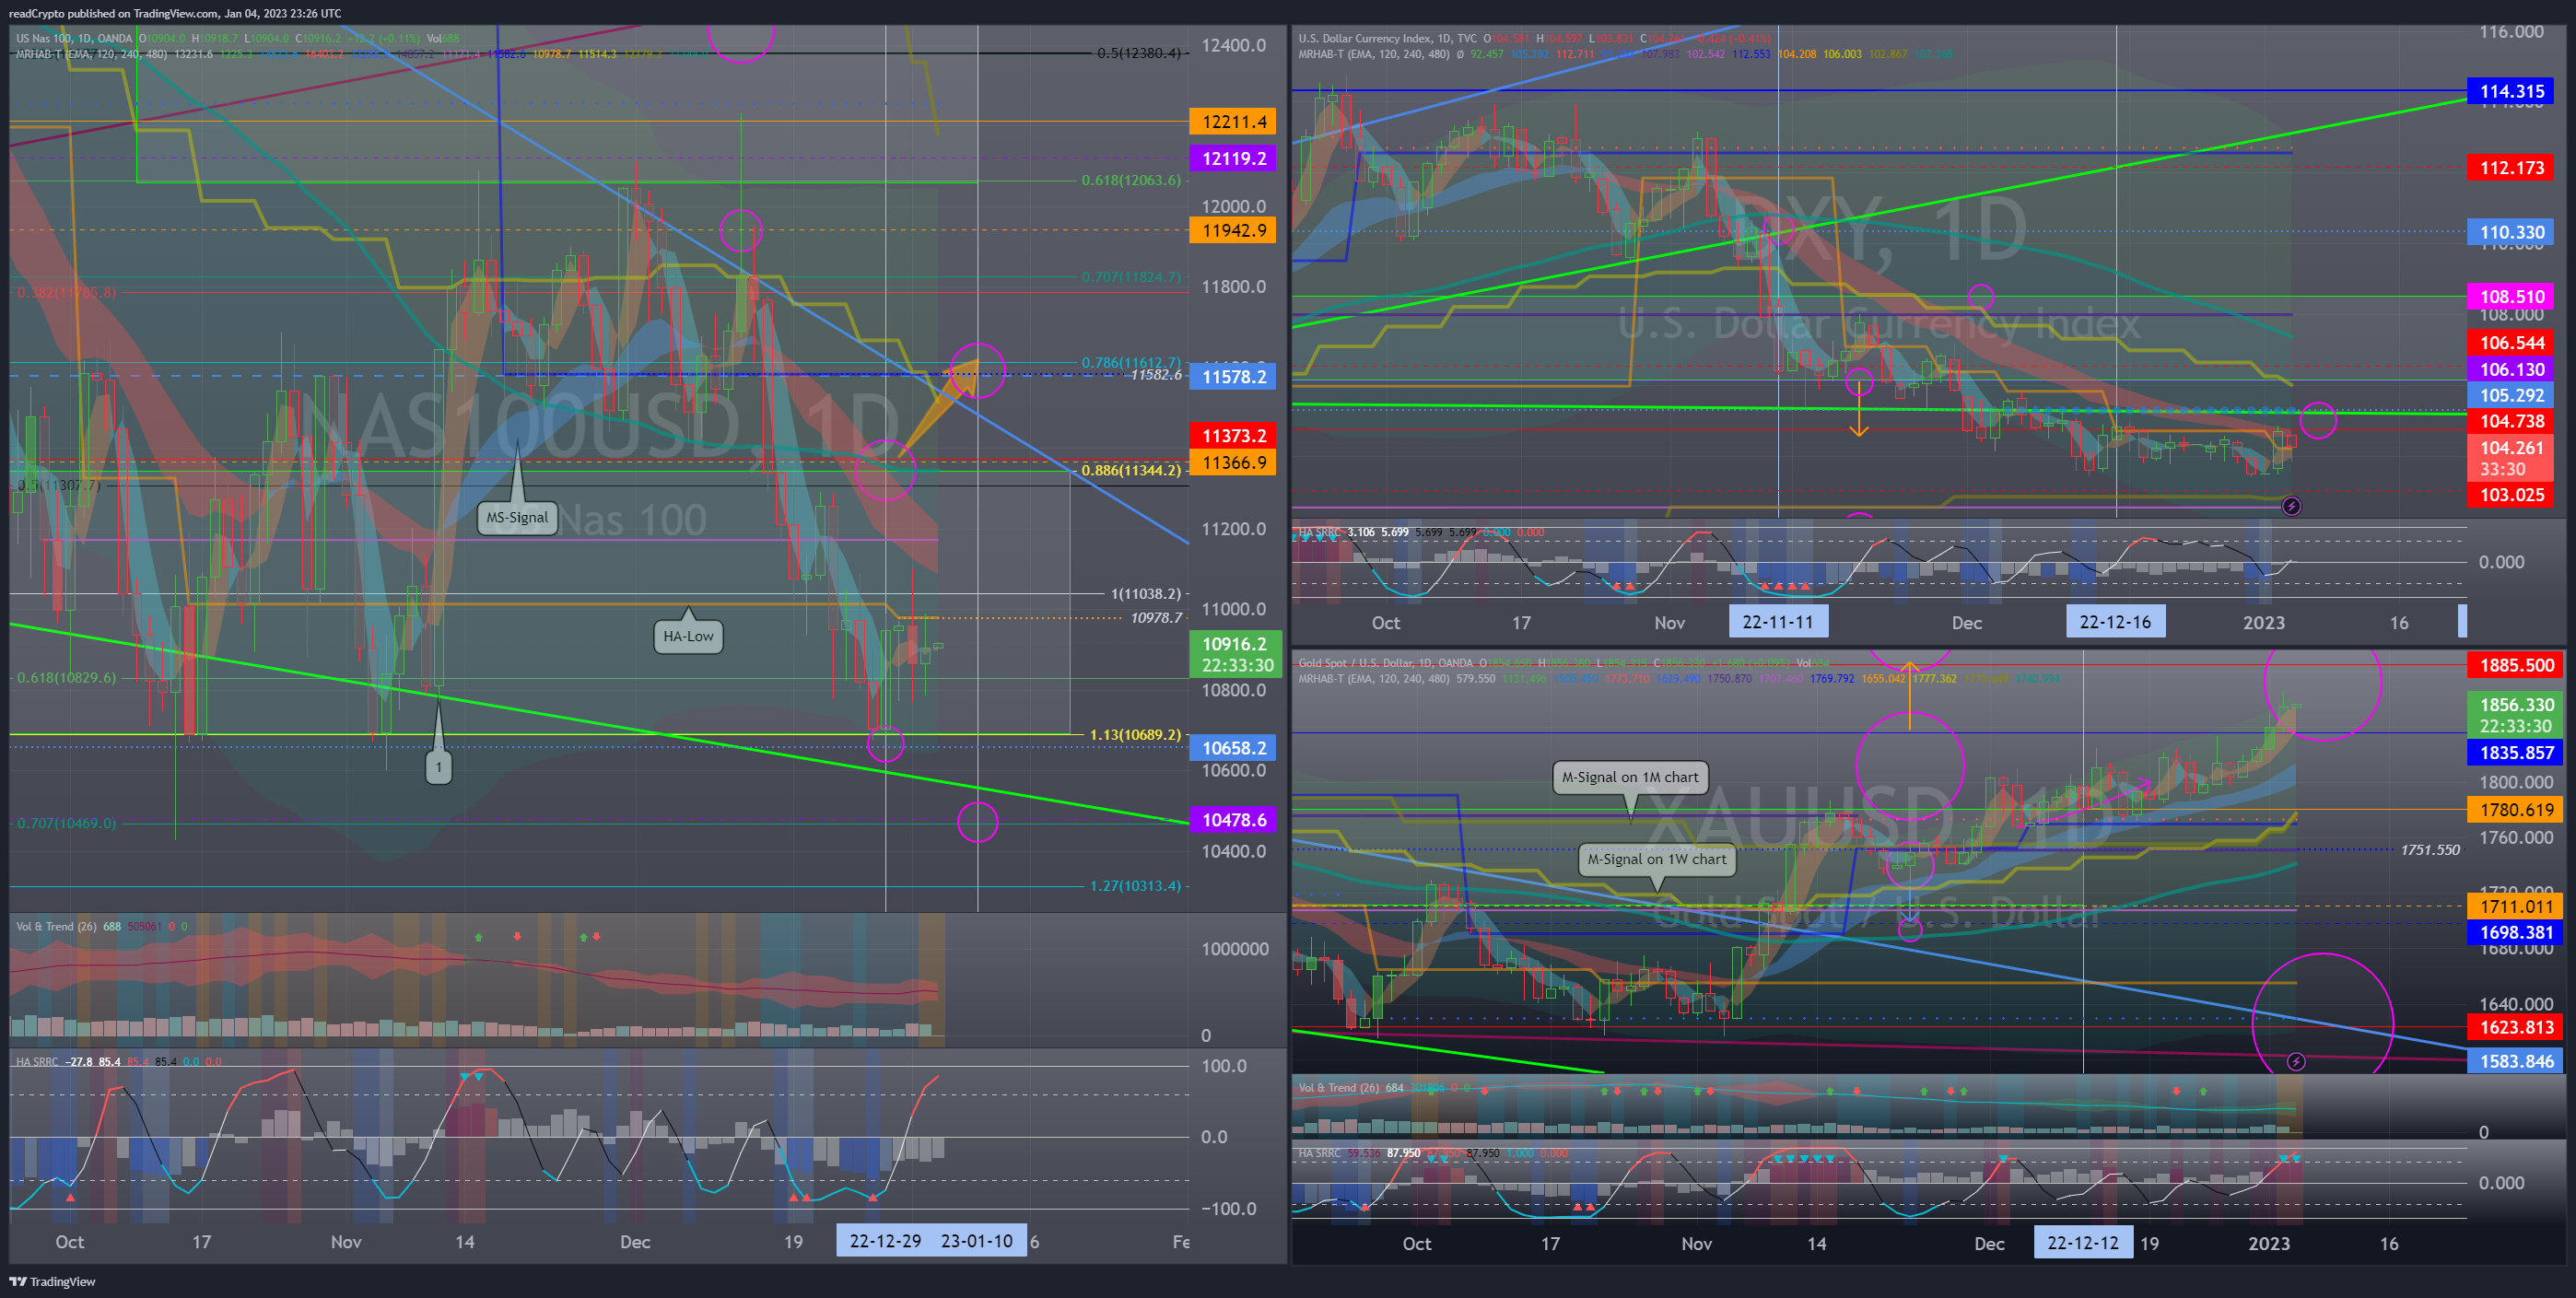Image resolution: width=2576 pixels, height=1298 pixels.
Task: Click the 10978.7 price annotation on Nasdaq chart
Action: point(1156,618)
